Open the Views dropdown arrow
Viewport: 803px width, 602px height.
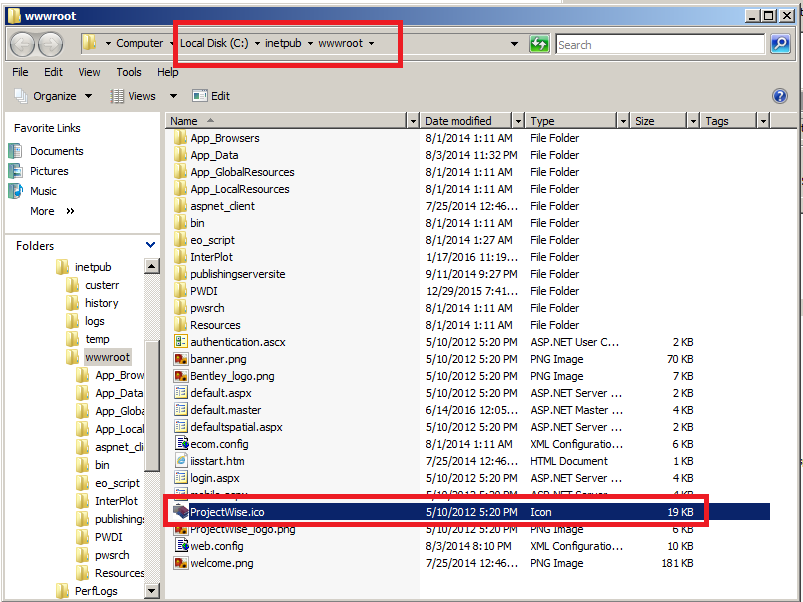173,96
